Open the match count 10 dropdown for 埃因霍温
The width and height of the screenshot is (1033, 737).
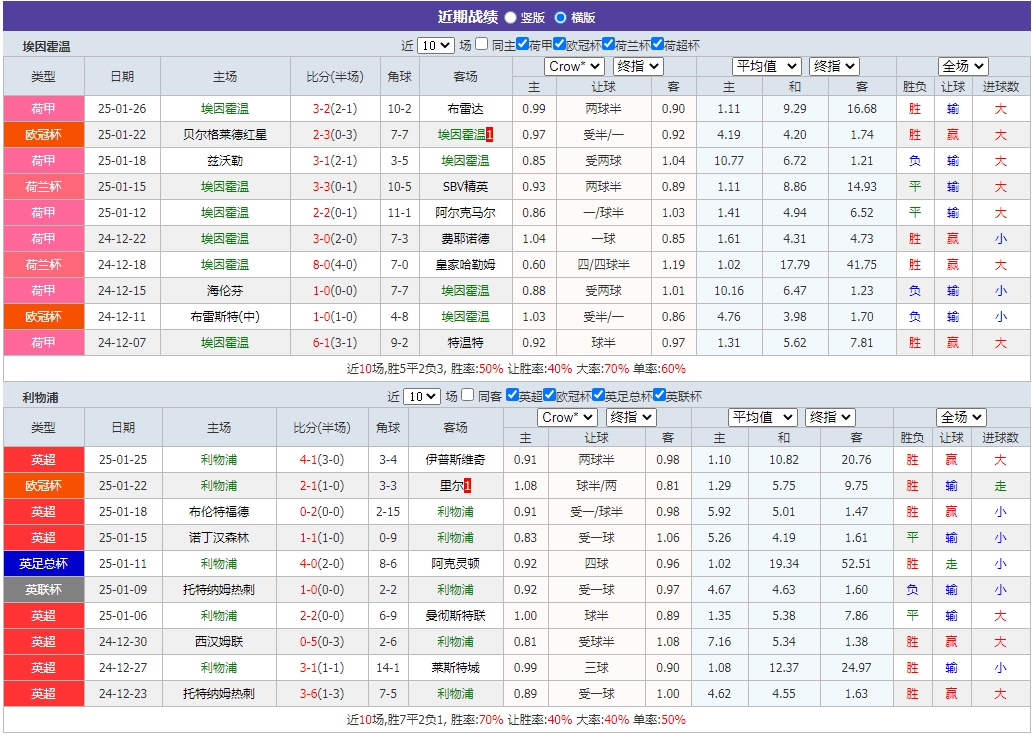tap(437, 44)
